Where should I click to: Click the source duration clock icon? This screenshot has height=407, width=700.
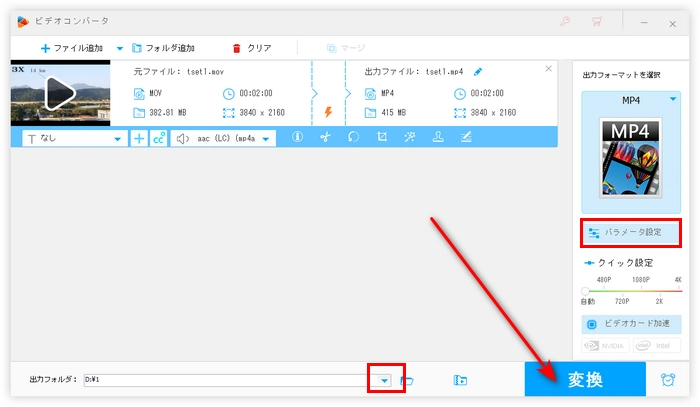click(x=229, y=93)
